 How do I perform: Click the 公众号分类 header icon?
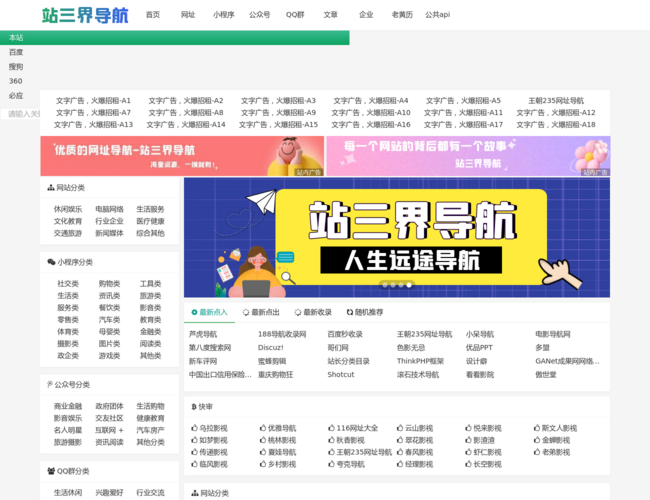[x=49, y=384]
